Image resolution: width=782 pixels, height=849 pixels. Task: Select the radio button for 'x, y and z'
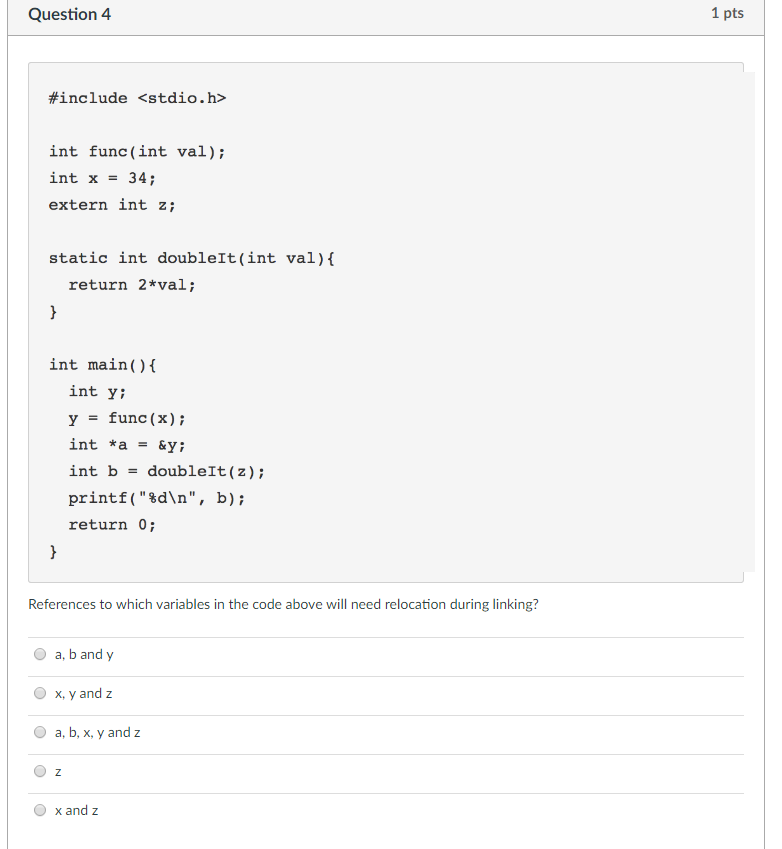coord(39,692)
